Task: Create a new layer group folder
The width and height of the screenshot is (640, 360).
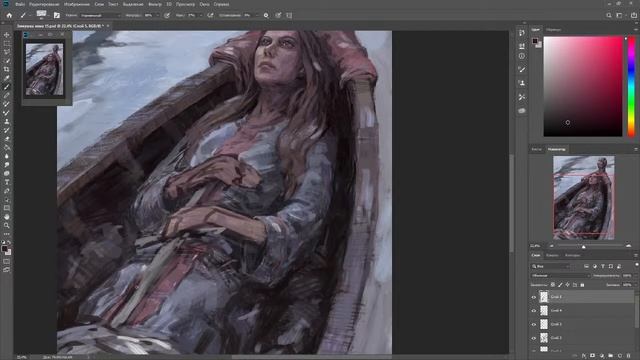Action: click(x=611, y=356)
